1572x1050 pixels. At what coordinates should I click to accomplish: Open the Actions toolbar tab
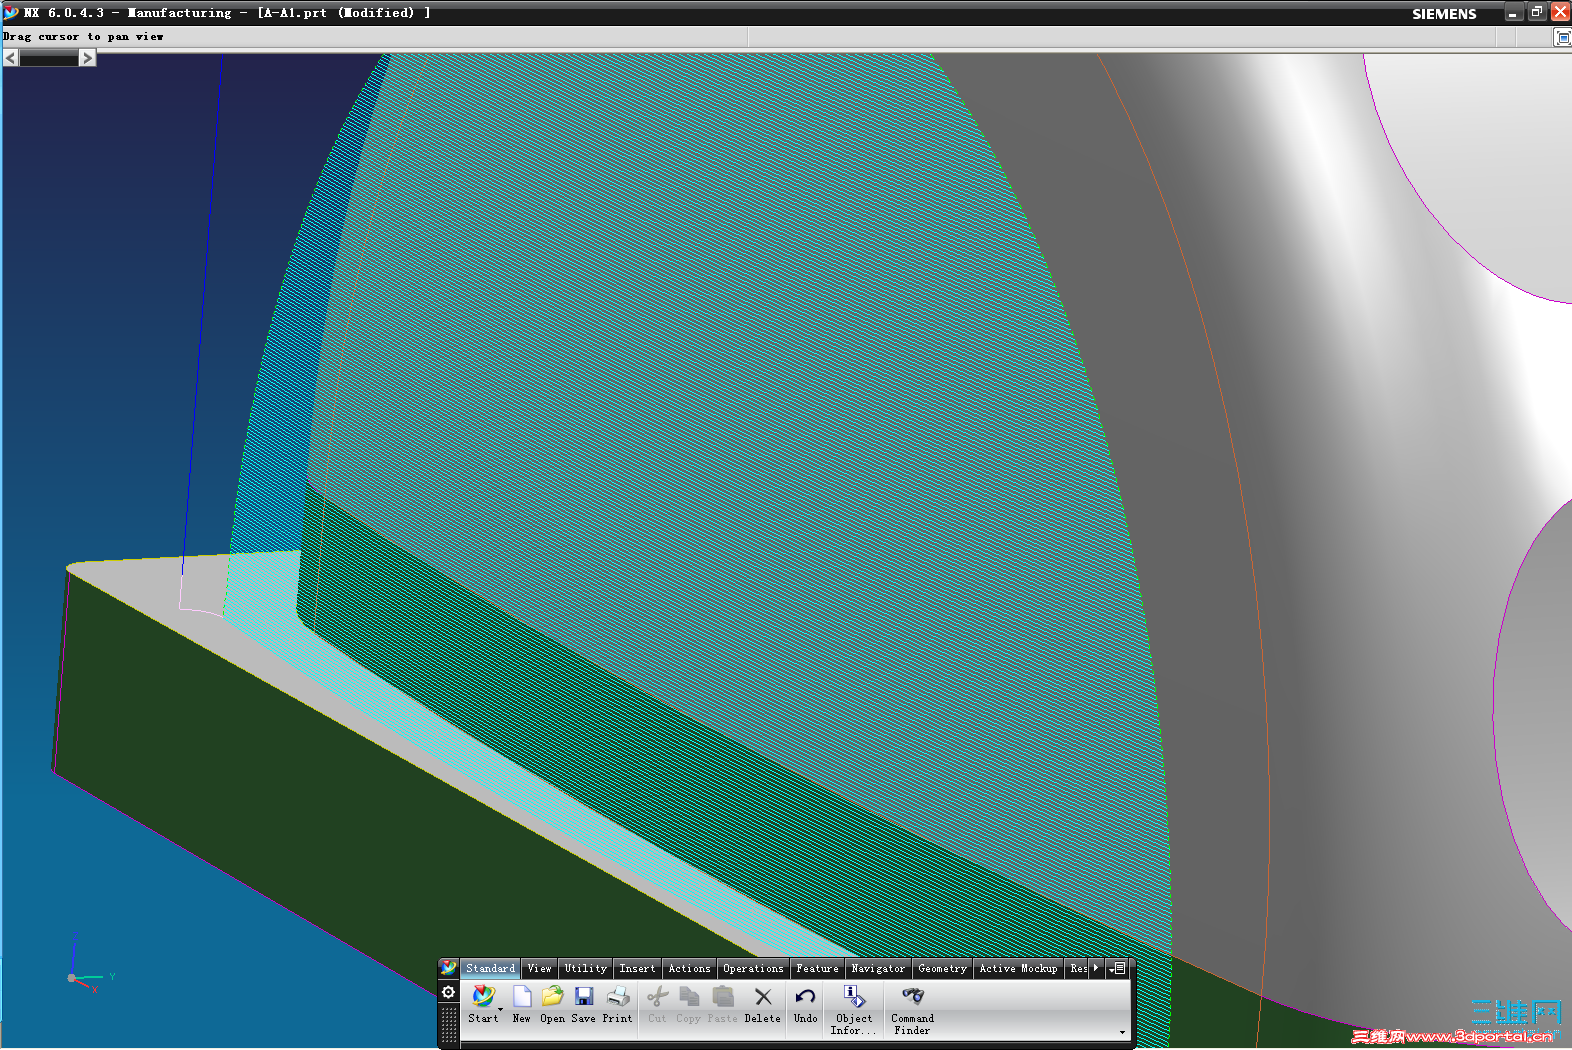pyautogui.click(x=690, y=968)
